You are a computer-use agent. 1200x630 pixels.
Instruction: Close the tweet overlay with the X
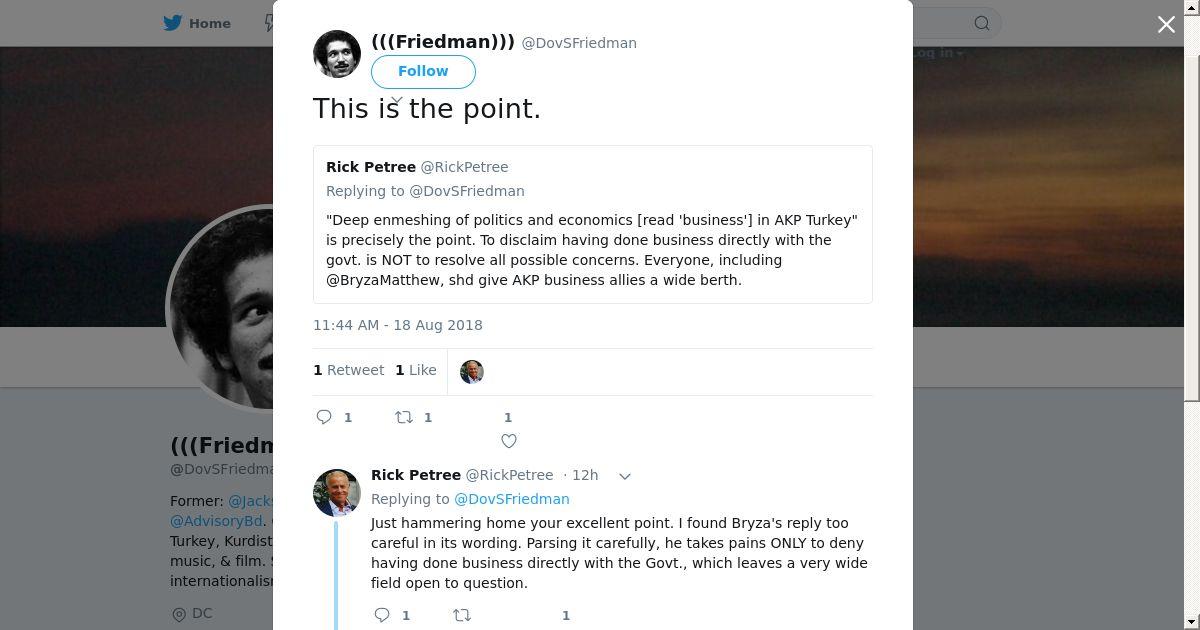(1166, 25)
